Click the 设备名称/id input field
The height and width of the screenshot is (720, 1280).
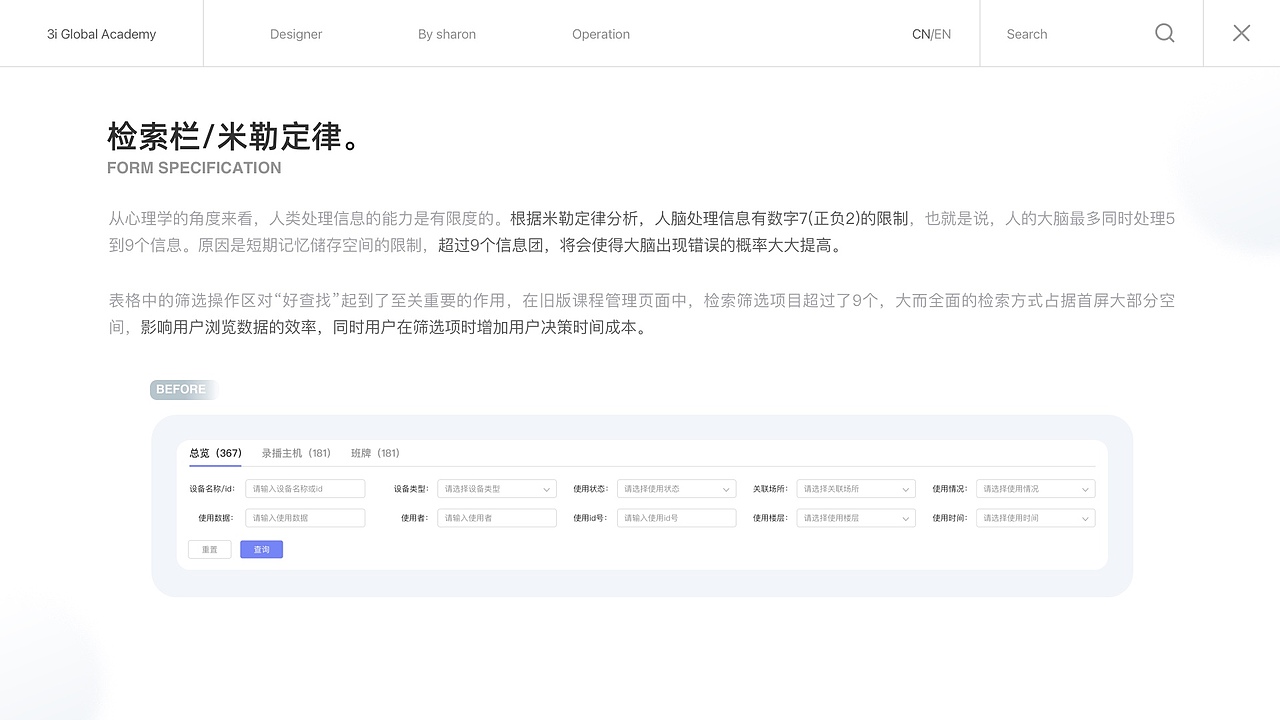click(305, 488)
